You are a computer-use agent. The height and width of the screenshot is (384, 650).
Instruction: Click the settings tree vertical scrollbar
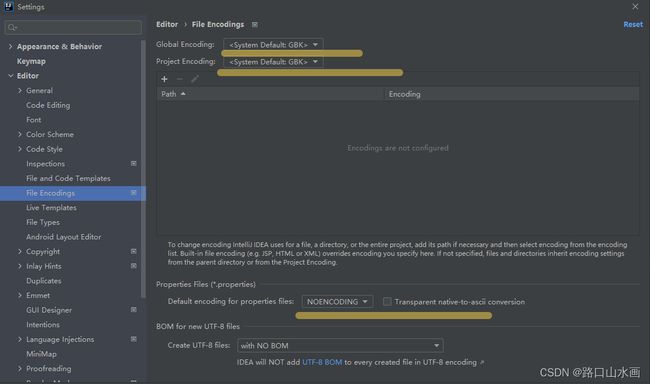click(x=143, y=169)
